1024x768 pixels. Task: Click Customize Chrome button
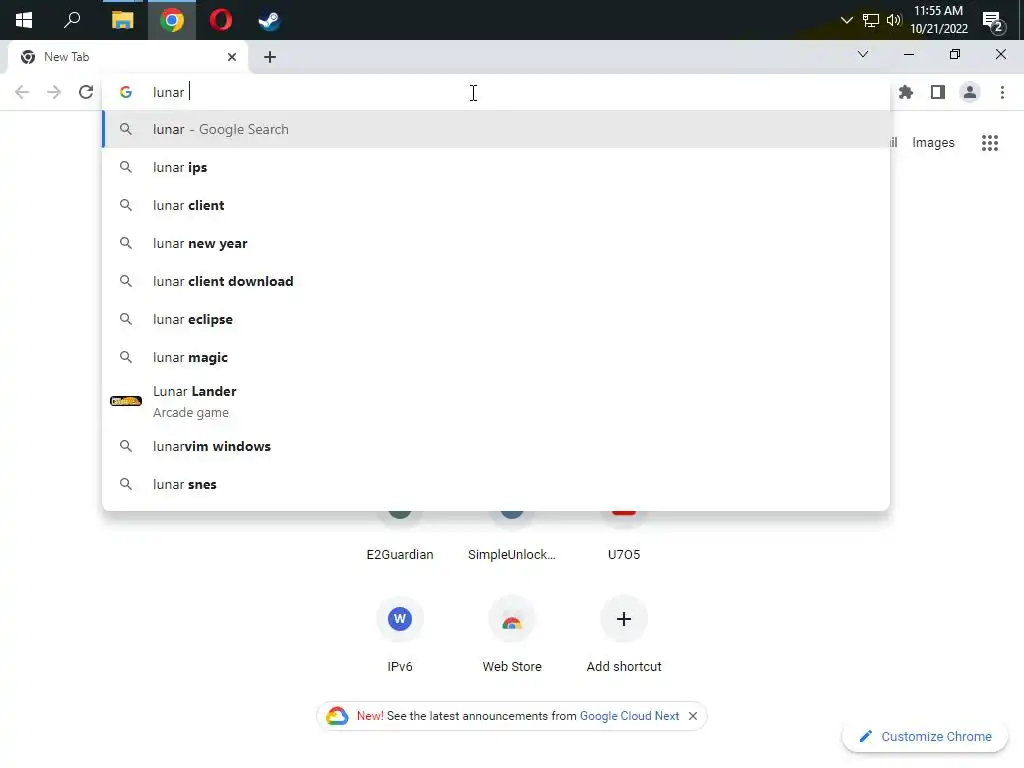[925, 736]
